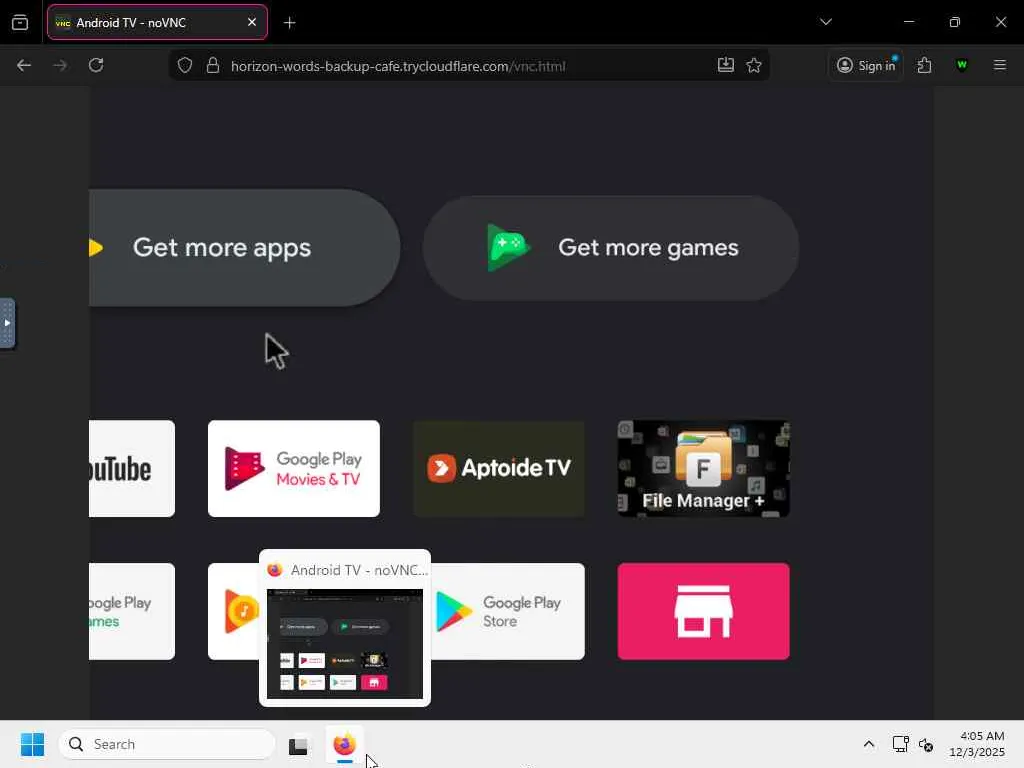The height and width of the screenshot is (768, 1024).
Task: Launch File Manager + app
Action: coord(703,469)
